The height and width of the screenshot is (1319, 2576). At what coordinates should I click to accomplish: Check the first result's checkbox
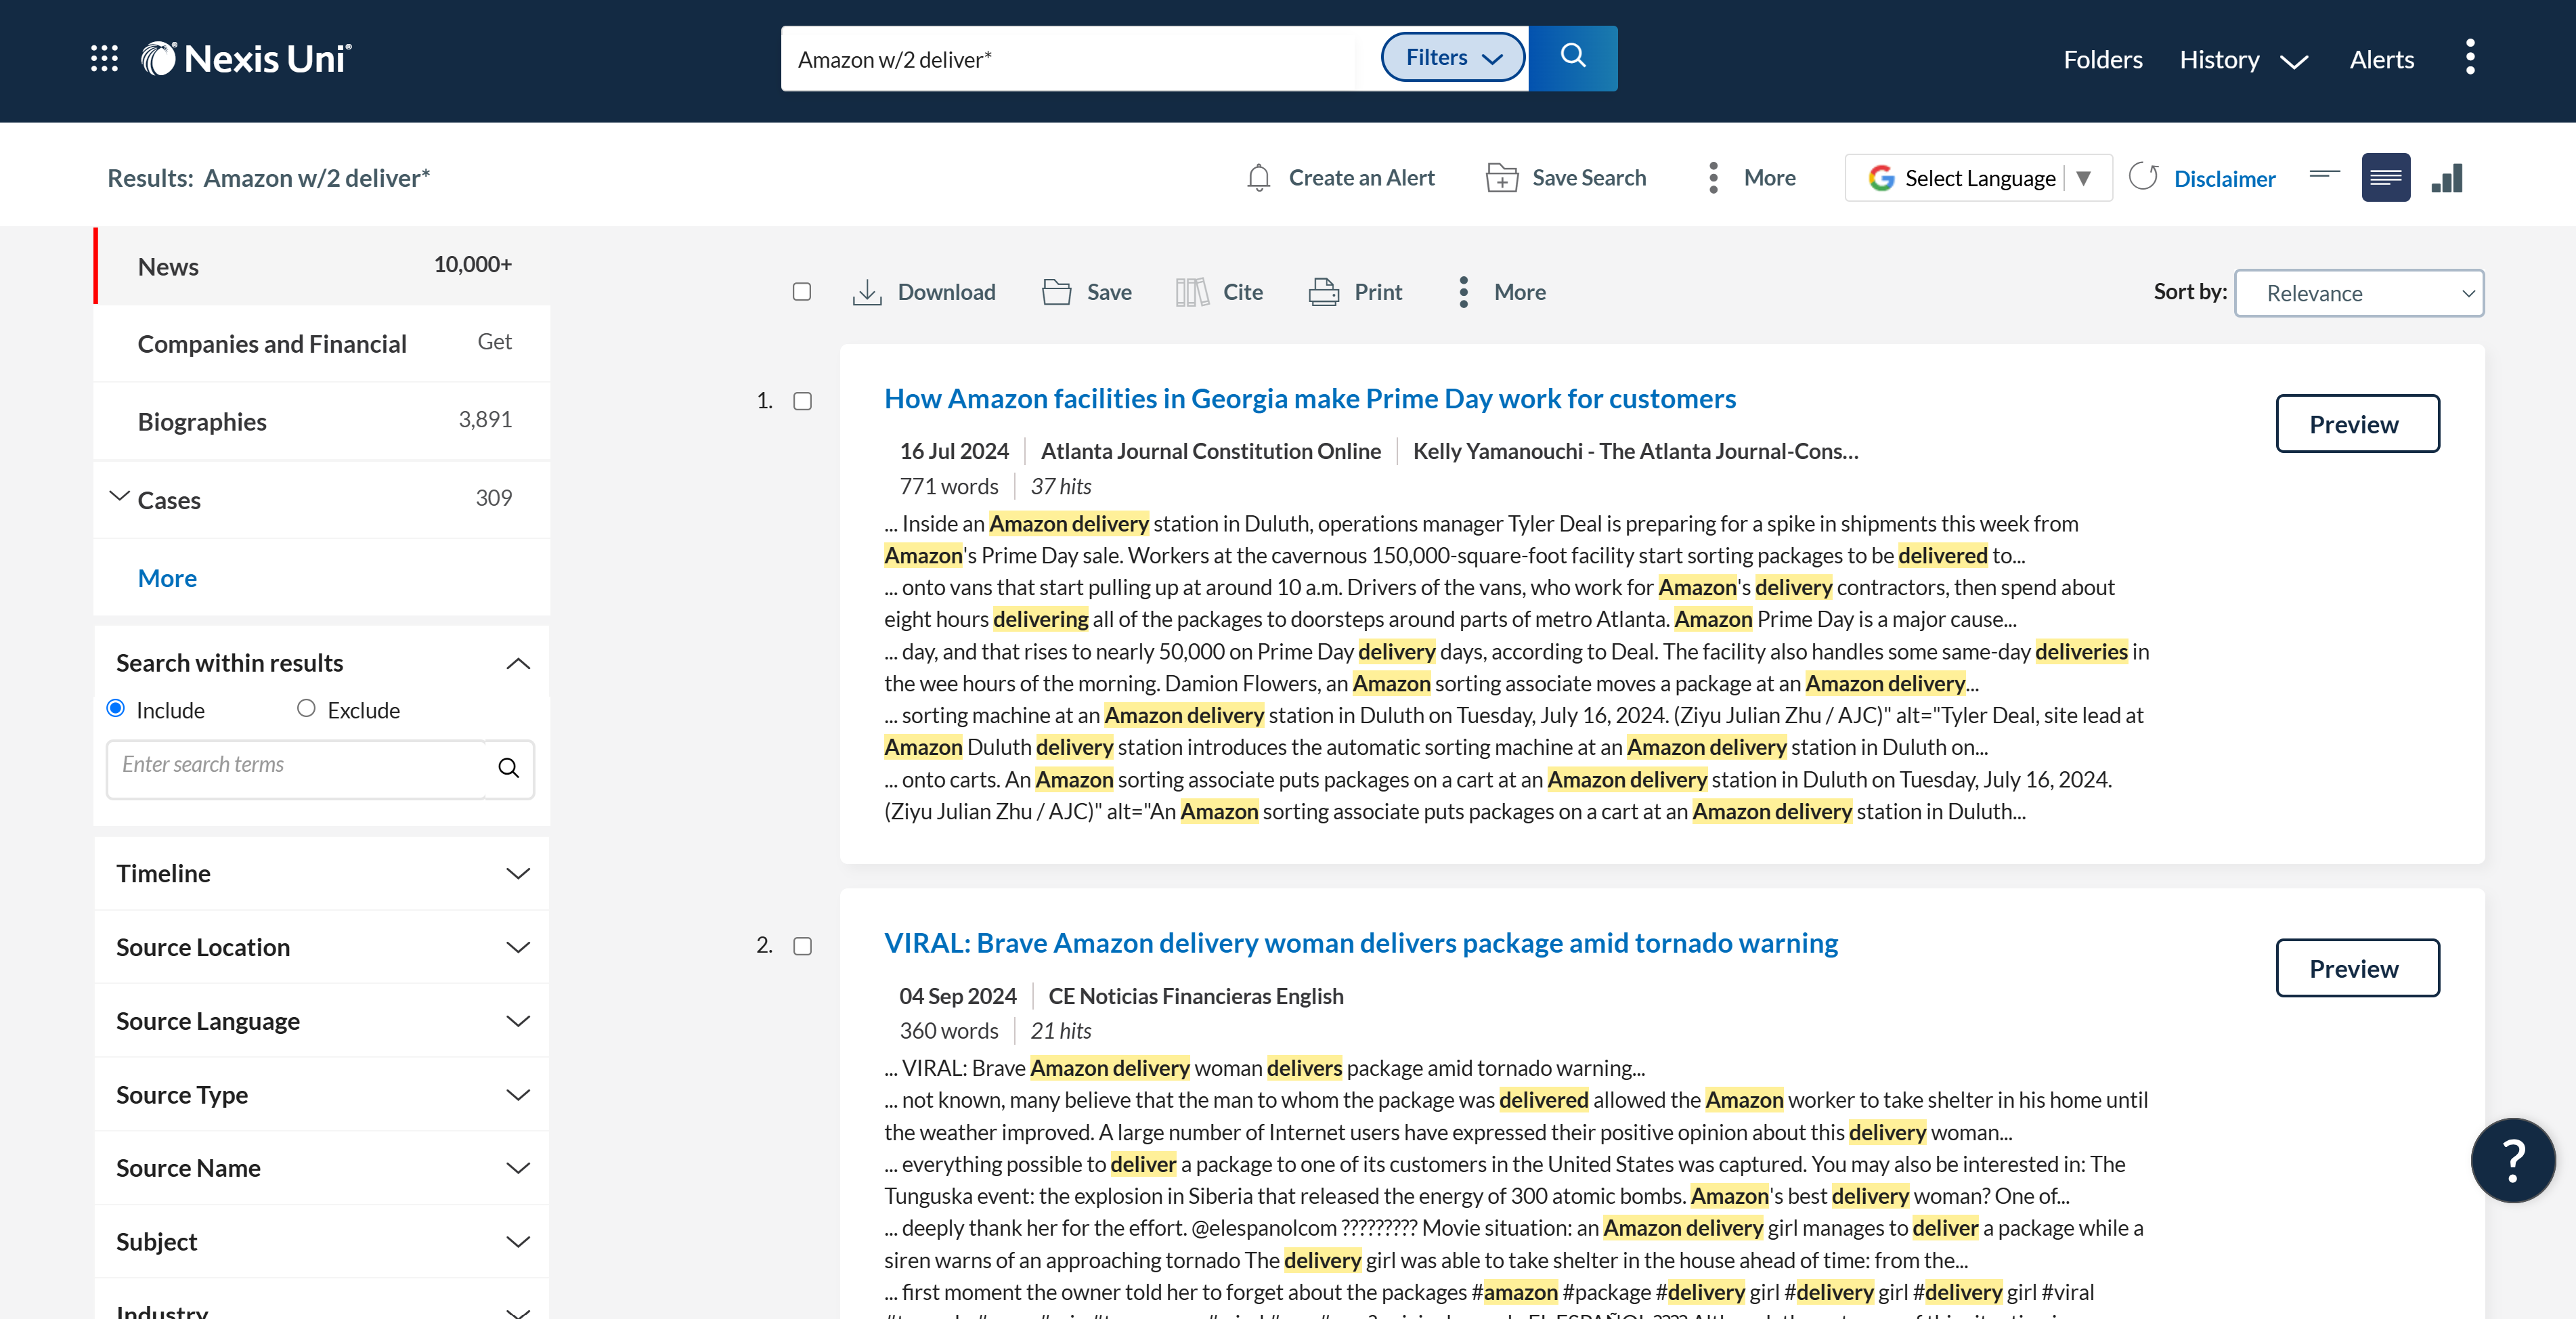click(x=803, y=401)
